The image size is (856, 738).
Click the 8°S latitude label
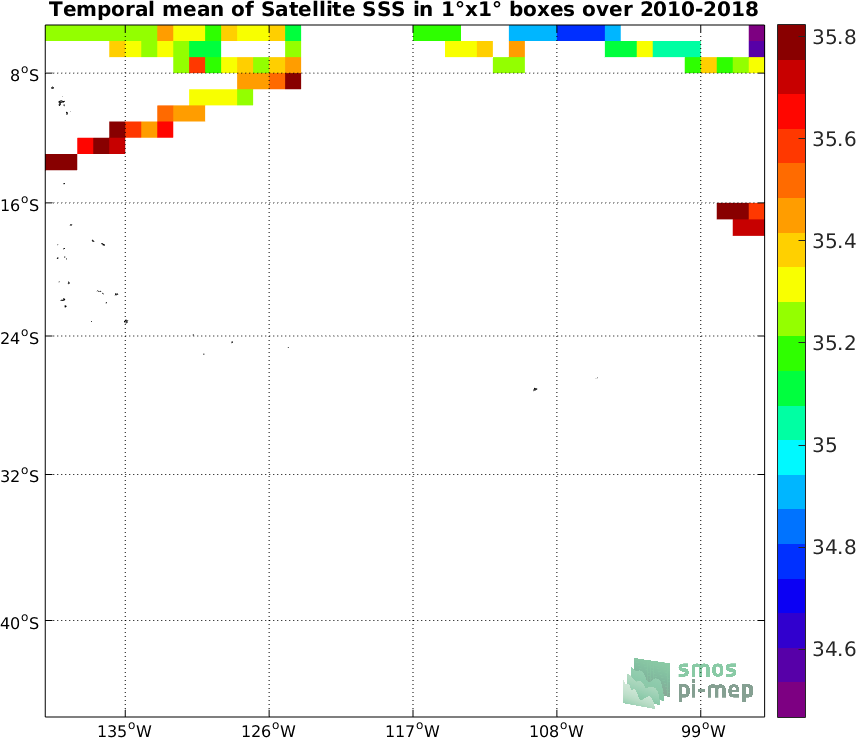tap(25, 75)
